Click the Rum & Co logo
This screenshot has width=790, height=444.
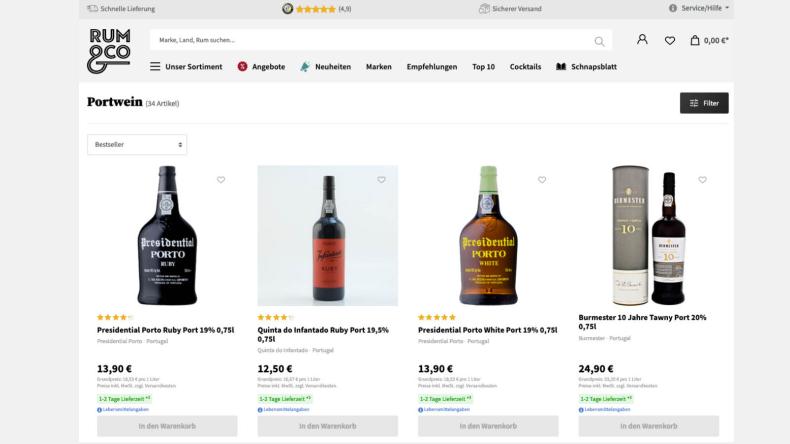tap(109, 51)
